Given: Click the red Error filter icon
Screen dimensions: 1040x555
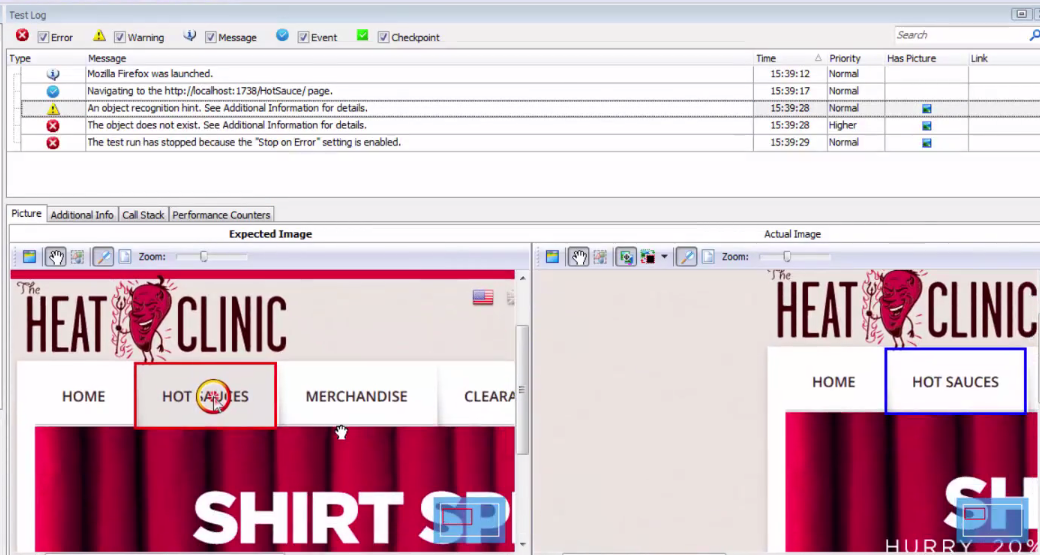Looking at the screenshot, I should point(23,36).
